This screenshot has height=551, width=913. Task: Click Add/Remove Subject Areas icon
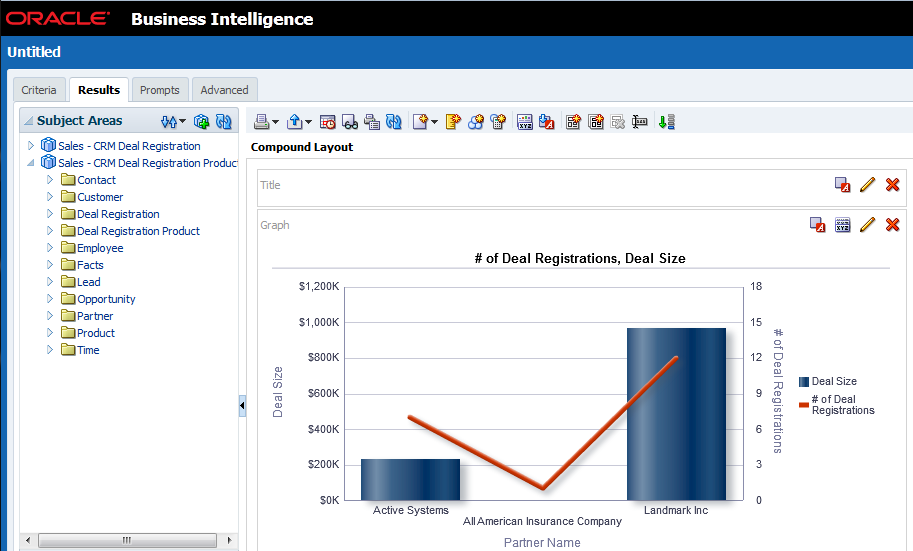coord(201,121)
